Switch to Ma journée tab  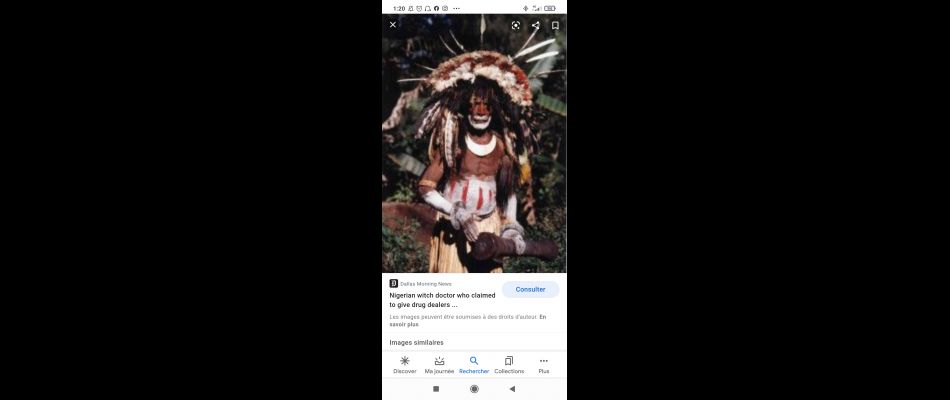[439, 365]
